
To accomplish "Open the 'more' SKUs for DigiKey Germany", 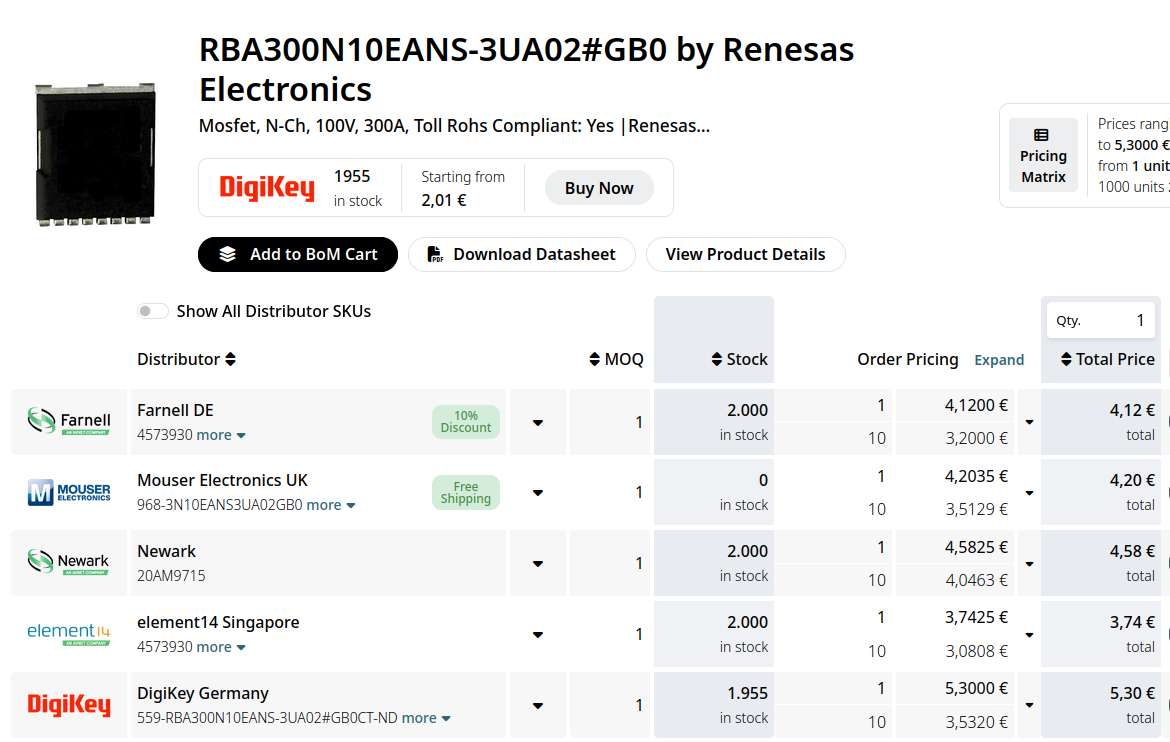I will click(x=426, y=718).
